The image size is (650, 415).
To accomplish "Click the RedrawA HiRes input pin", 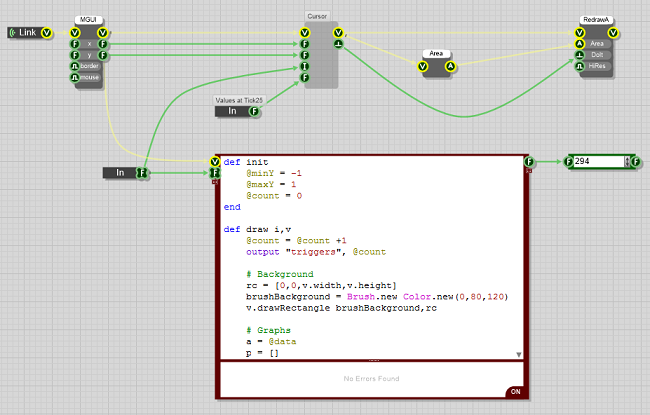I will 580,66.
